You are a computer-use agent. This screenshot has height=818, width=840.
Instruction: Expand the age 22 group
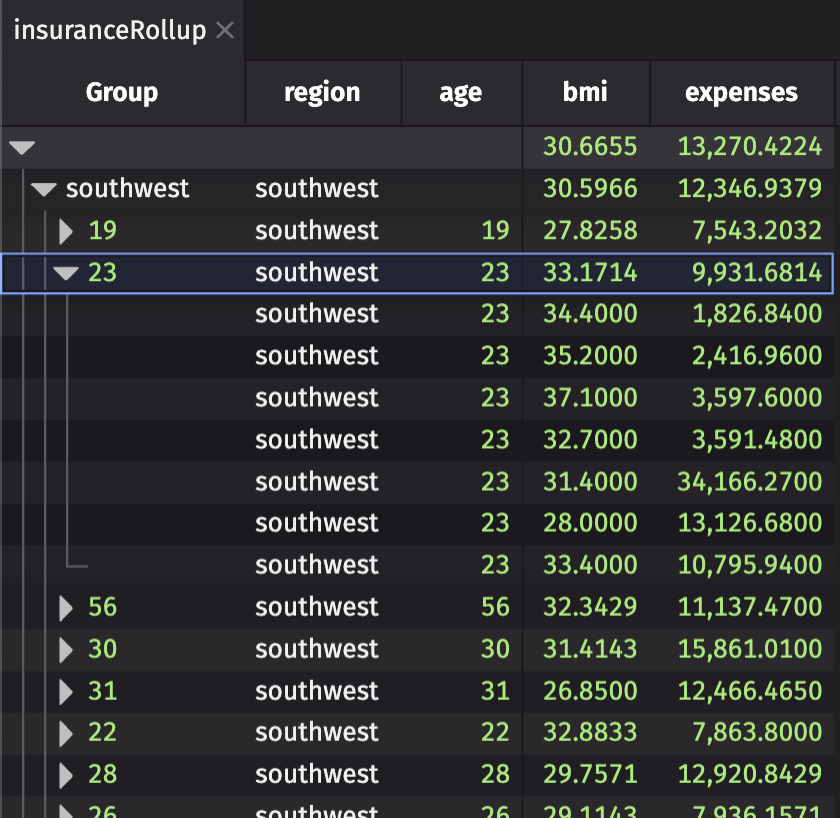66,732
